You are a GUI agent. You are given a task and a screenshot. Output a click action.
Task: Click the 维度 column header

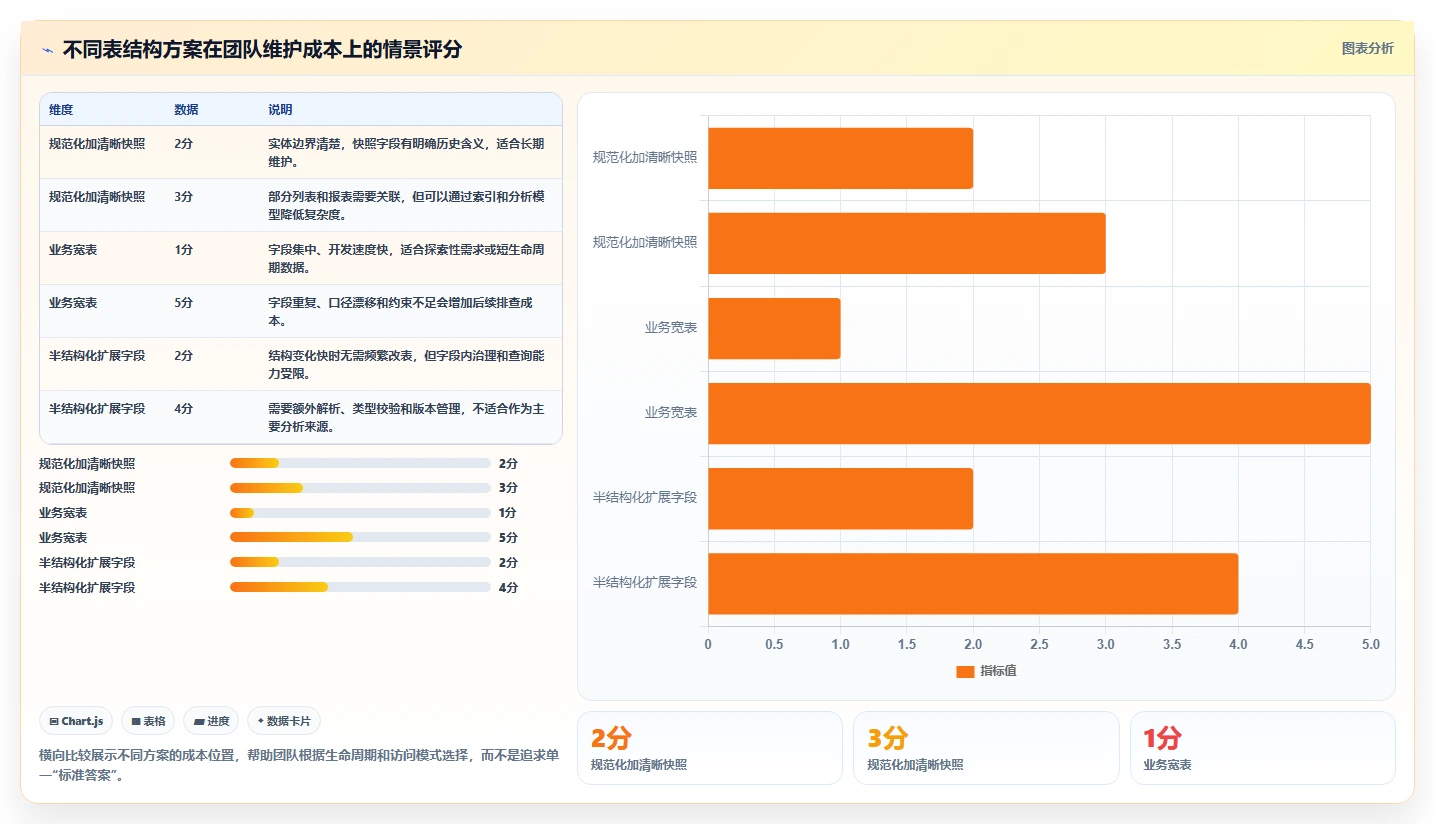coord(61,110)
